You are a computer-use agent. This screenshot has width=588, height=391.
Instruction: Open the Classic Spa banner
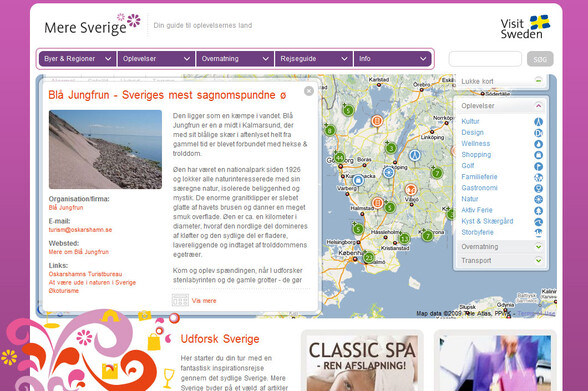(362, 363)
